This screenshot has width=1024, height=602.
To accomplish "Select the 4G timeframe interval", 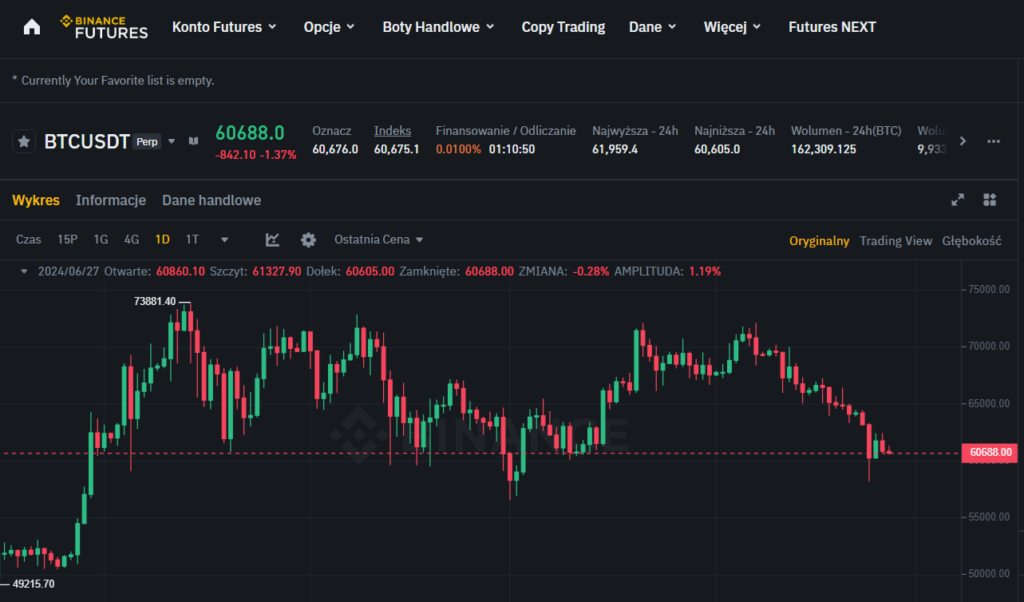I will pos(131,240).
